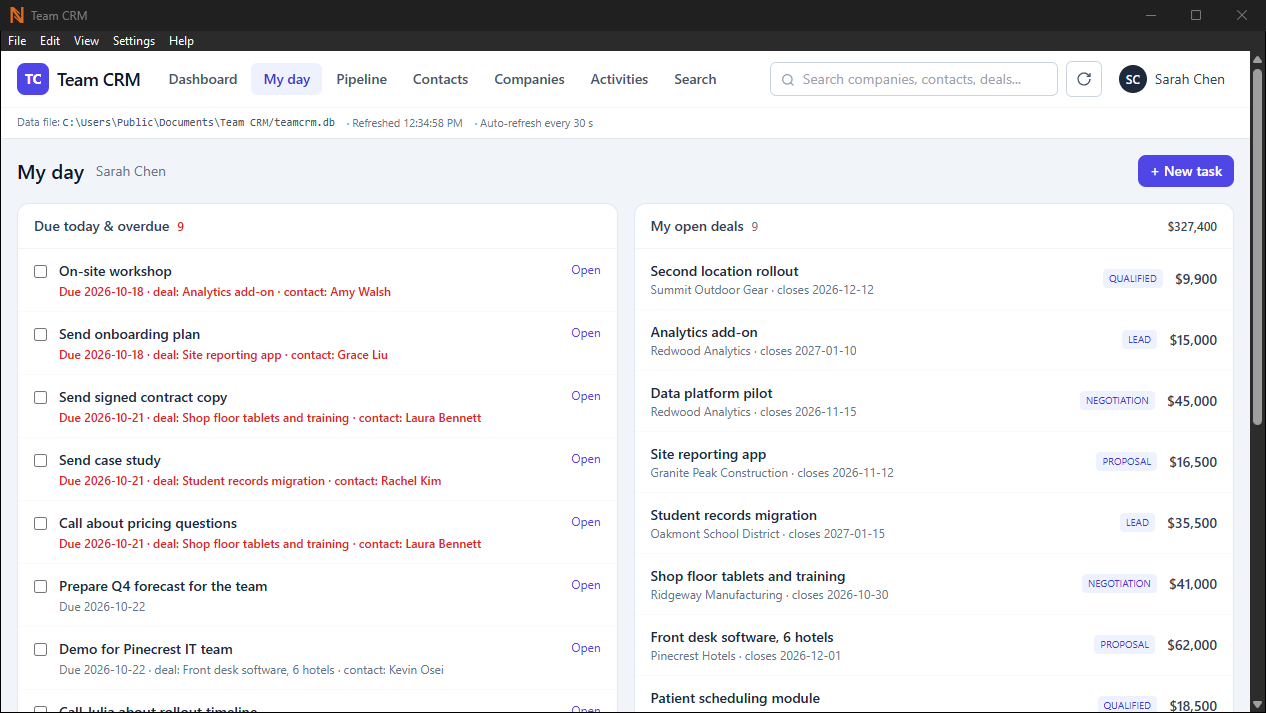Click the refresh icon button

tap(1084, 79)
